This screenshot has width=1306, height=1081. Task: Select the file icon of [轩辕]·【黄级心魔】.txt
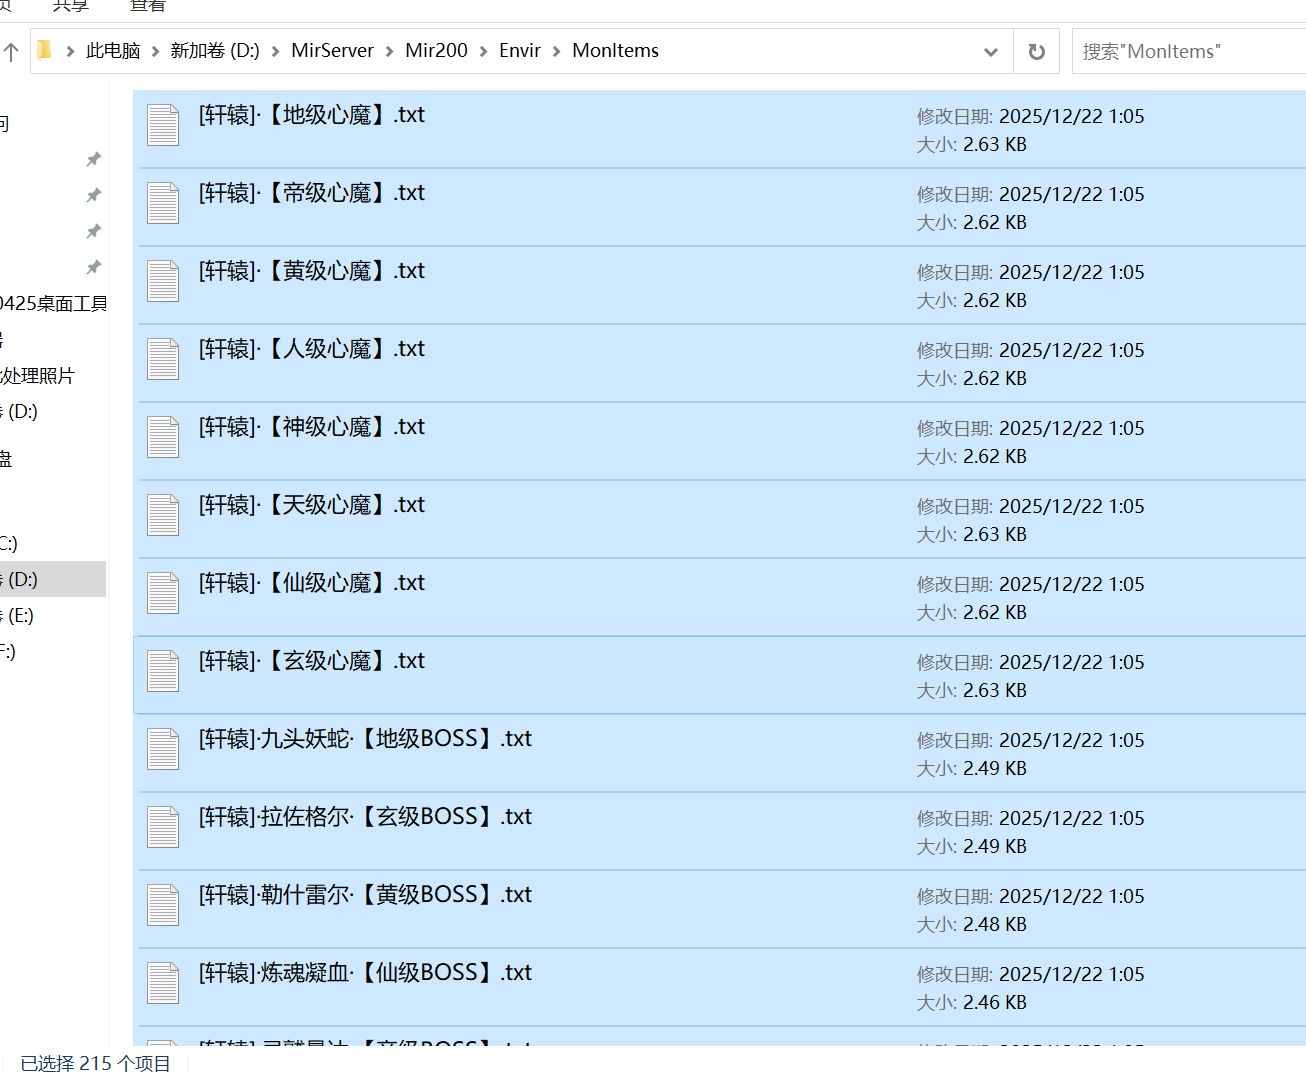tap(163, 281)
